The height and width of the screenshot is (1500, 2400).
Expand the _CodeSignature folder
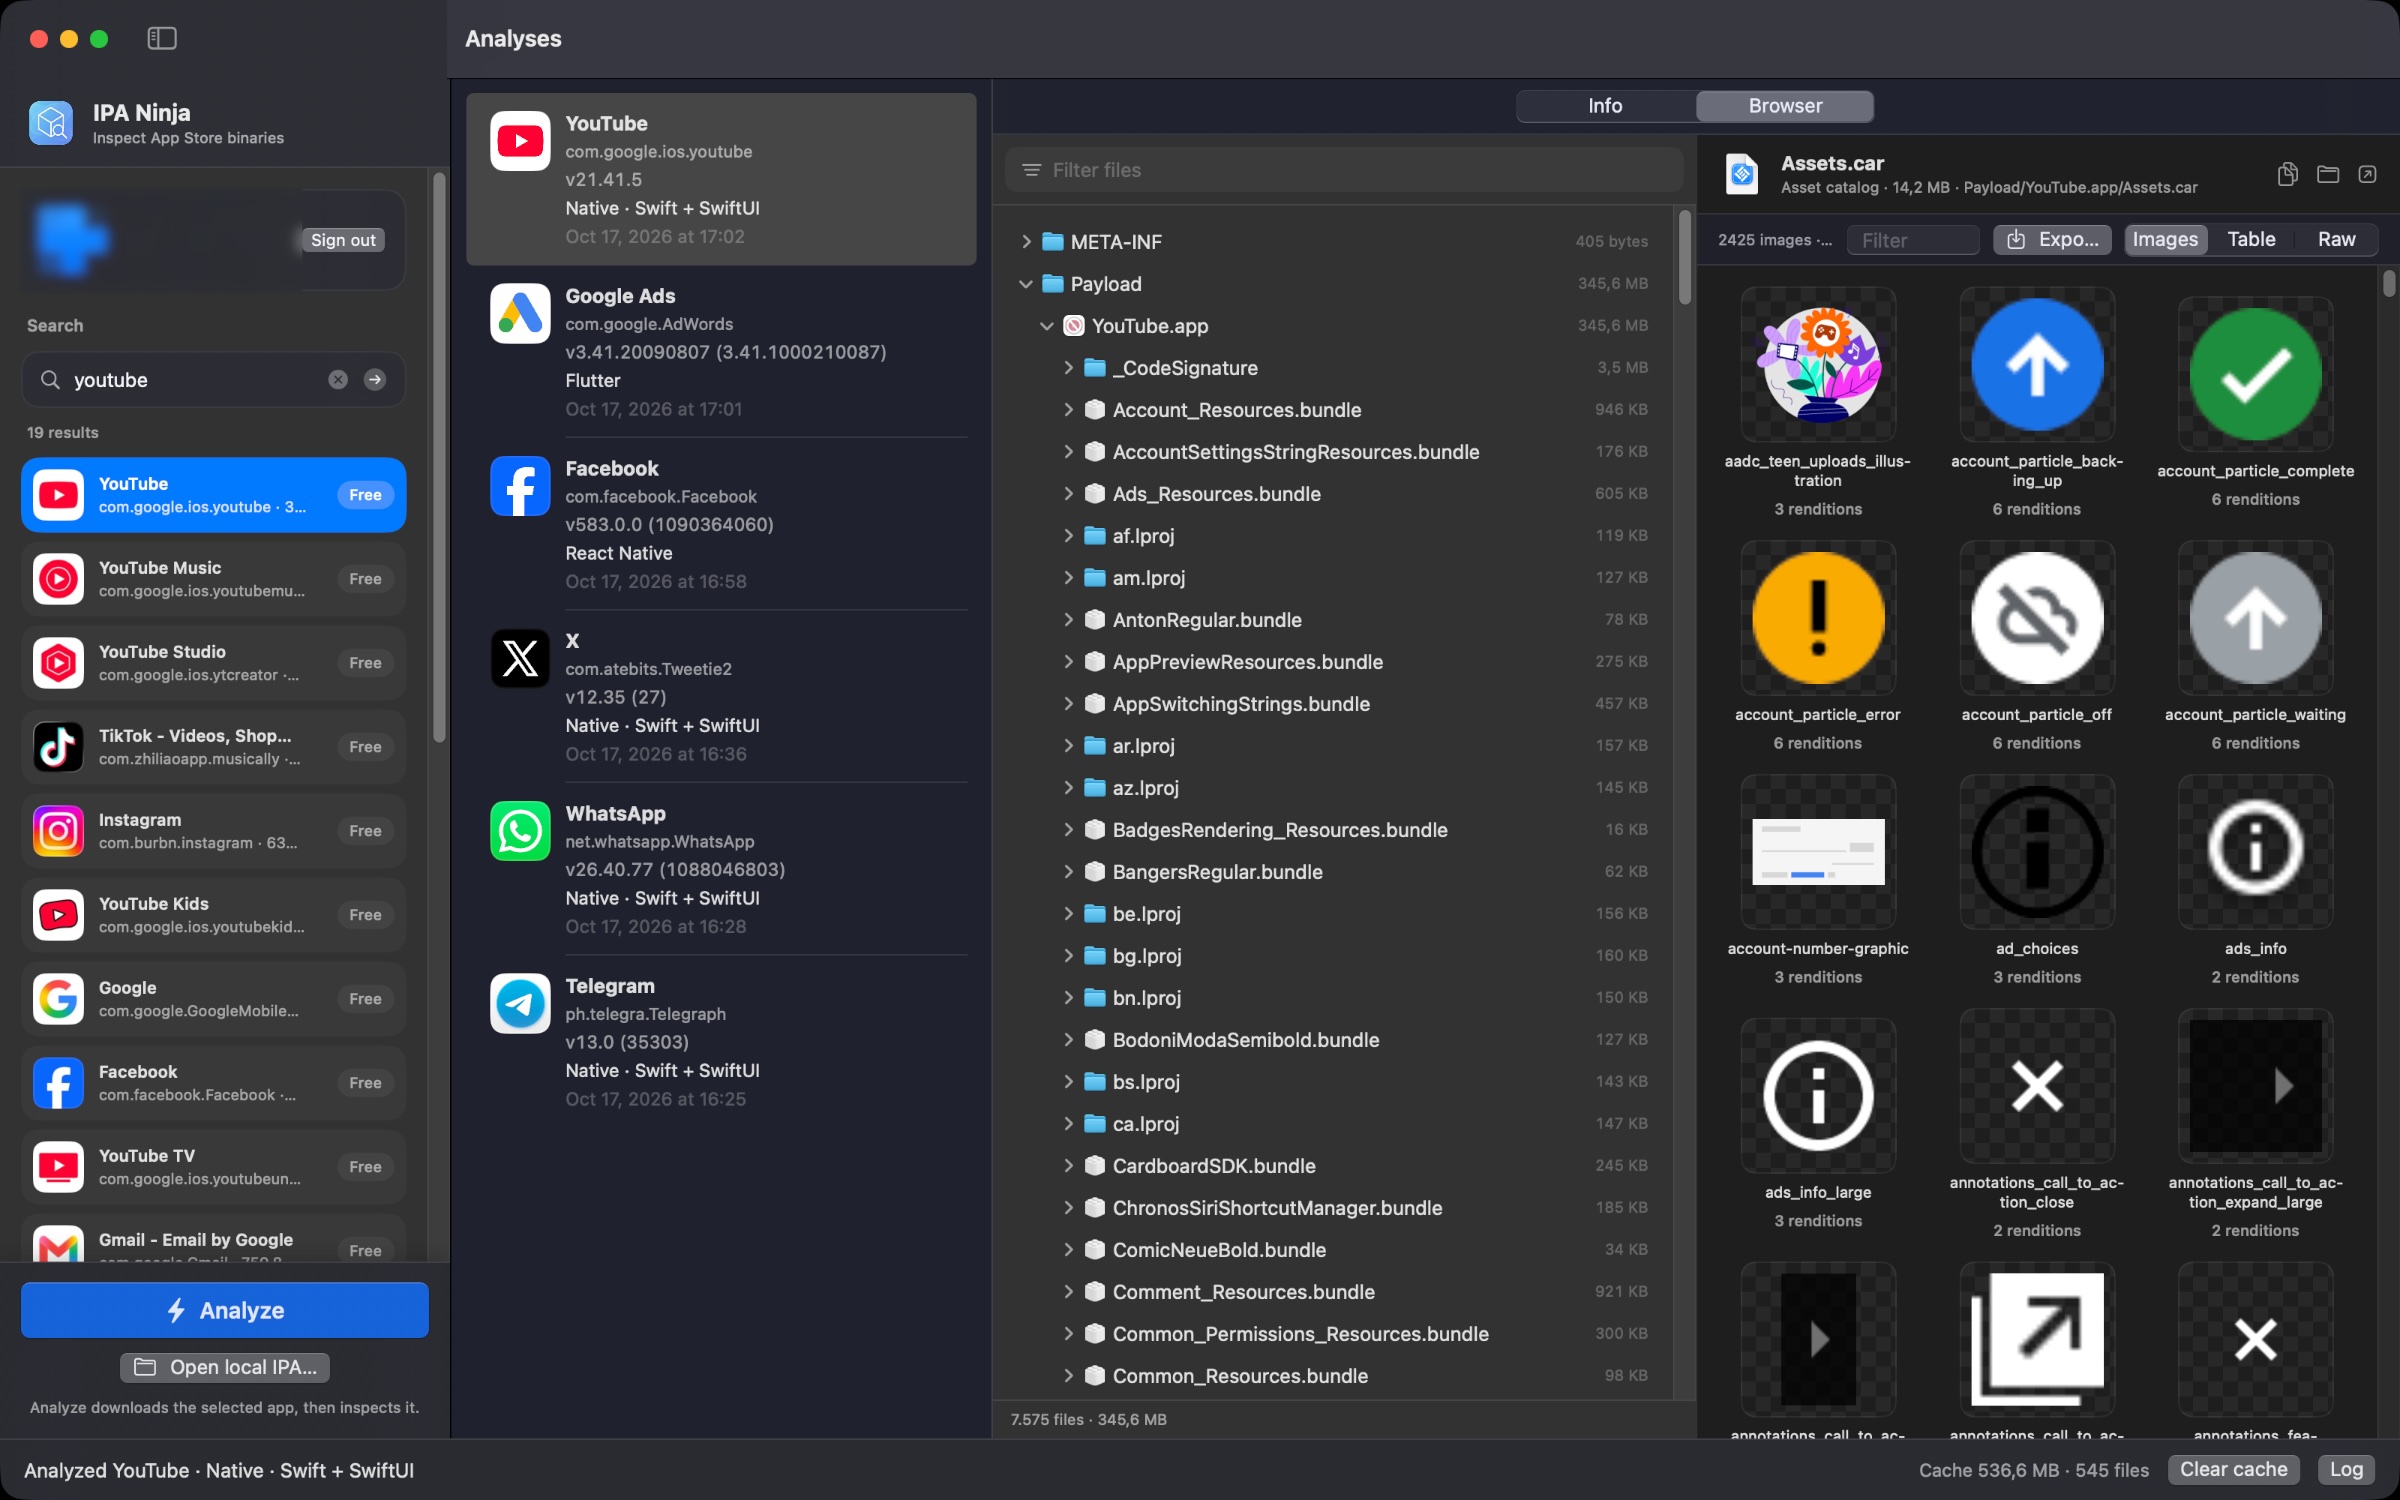pyautogui.click(x=1068, y=368)
